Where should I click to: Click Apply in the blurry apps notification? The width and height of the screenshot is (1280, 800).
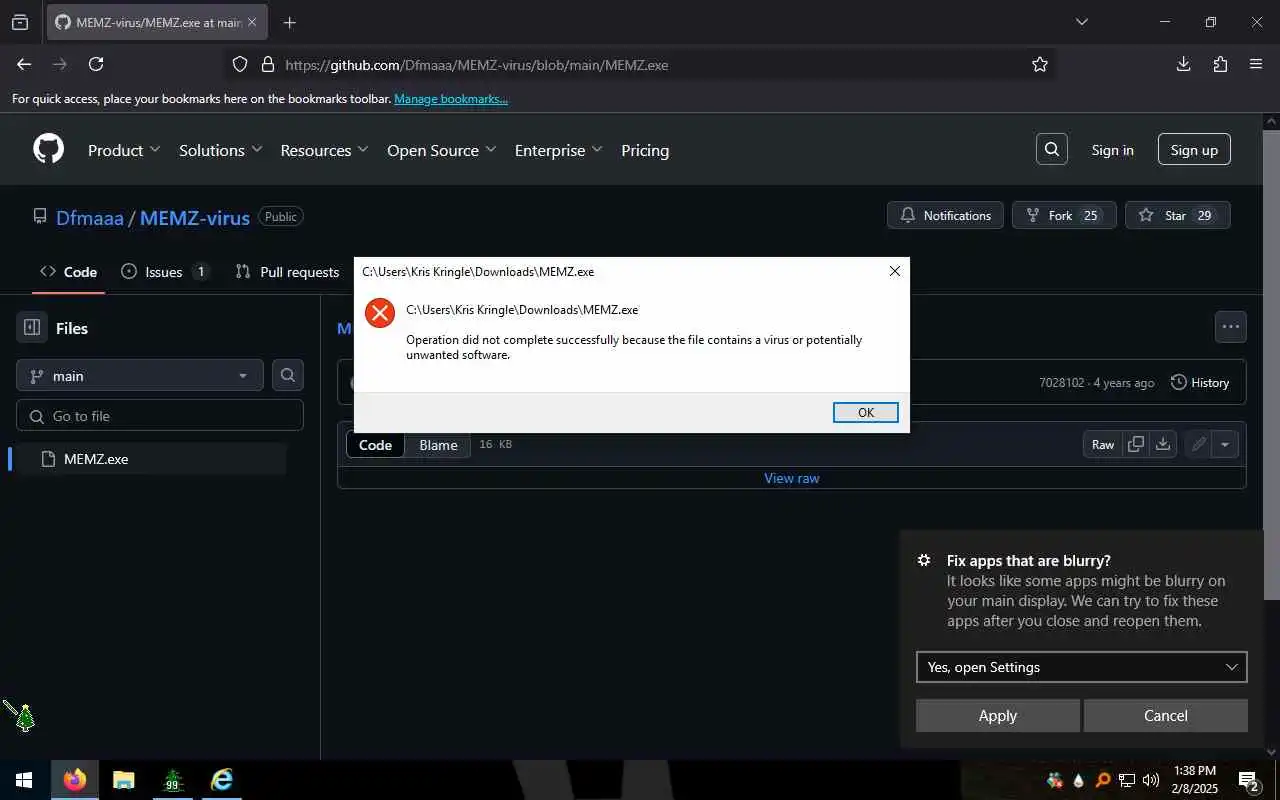997,715
